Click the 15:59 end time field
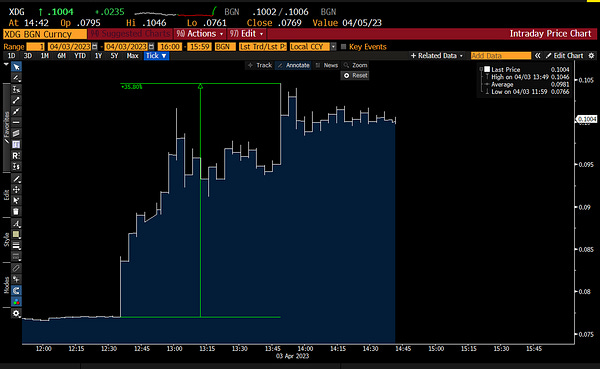Viewport: 600px width, 369px height. click(x=200, y=47)
